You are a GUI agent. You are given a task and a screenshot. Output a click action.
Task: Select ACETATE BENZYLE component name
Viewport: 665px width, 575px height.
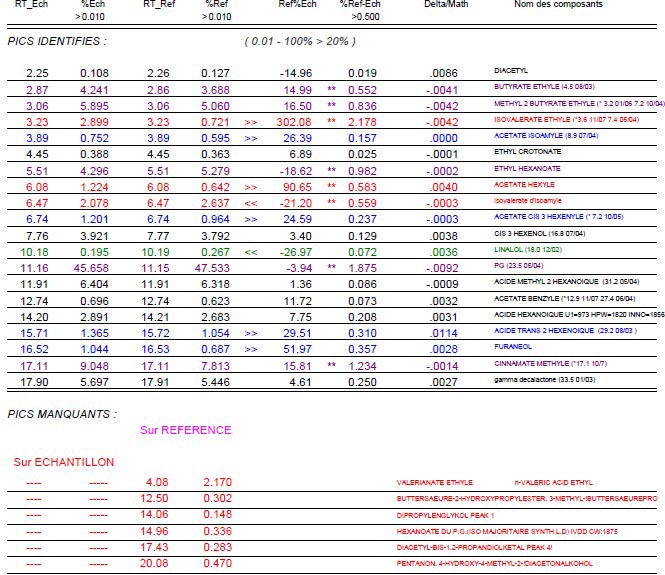(564, 299)
